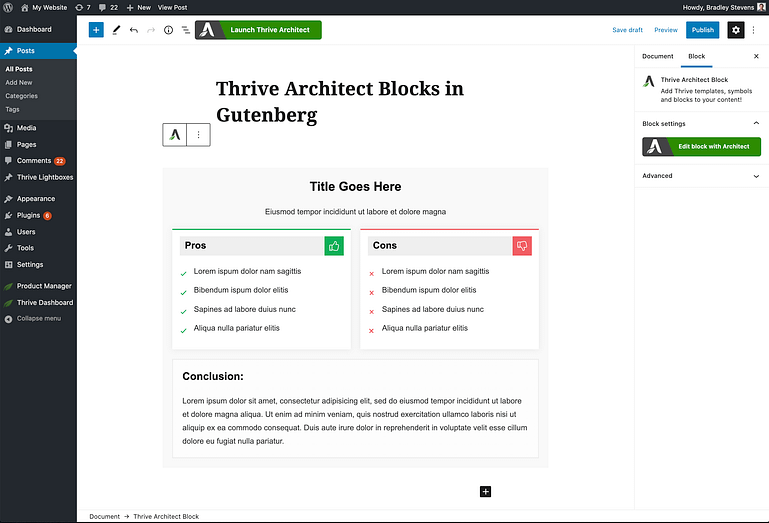
Task: Click the blue add block inserter icon
Action: (x=96, y=30)
